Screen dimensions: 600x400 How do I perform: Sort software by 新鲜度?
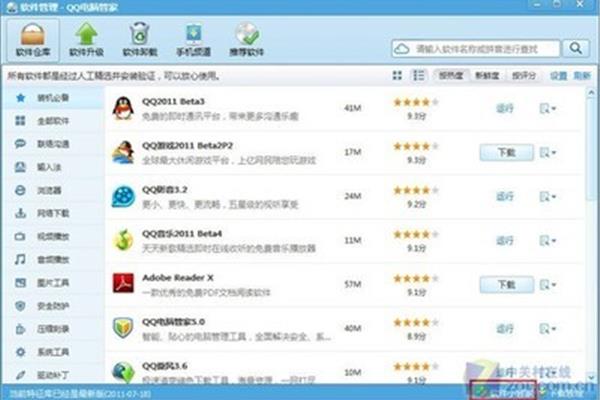coord(487,75)
